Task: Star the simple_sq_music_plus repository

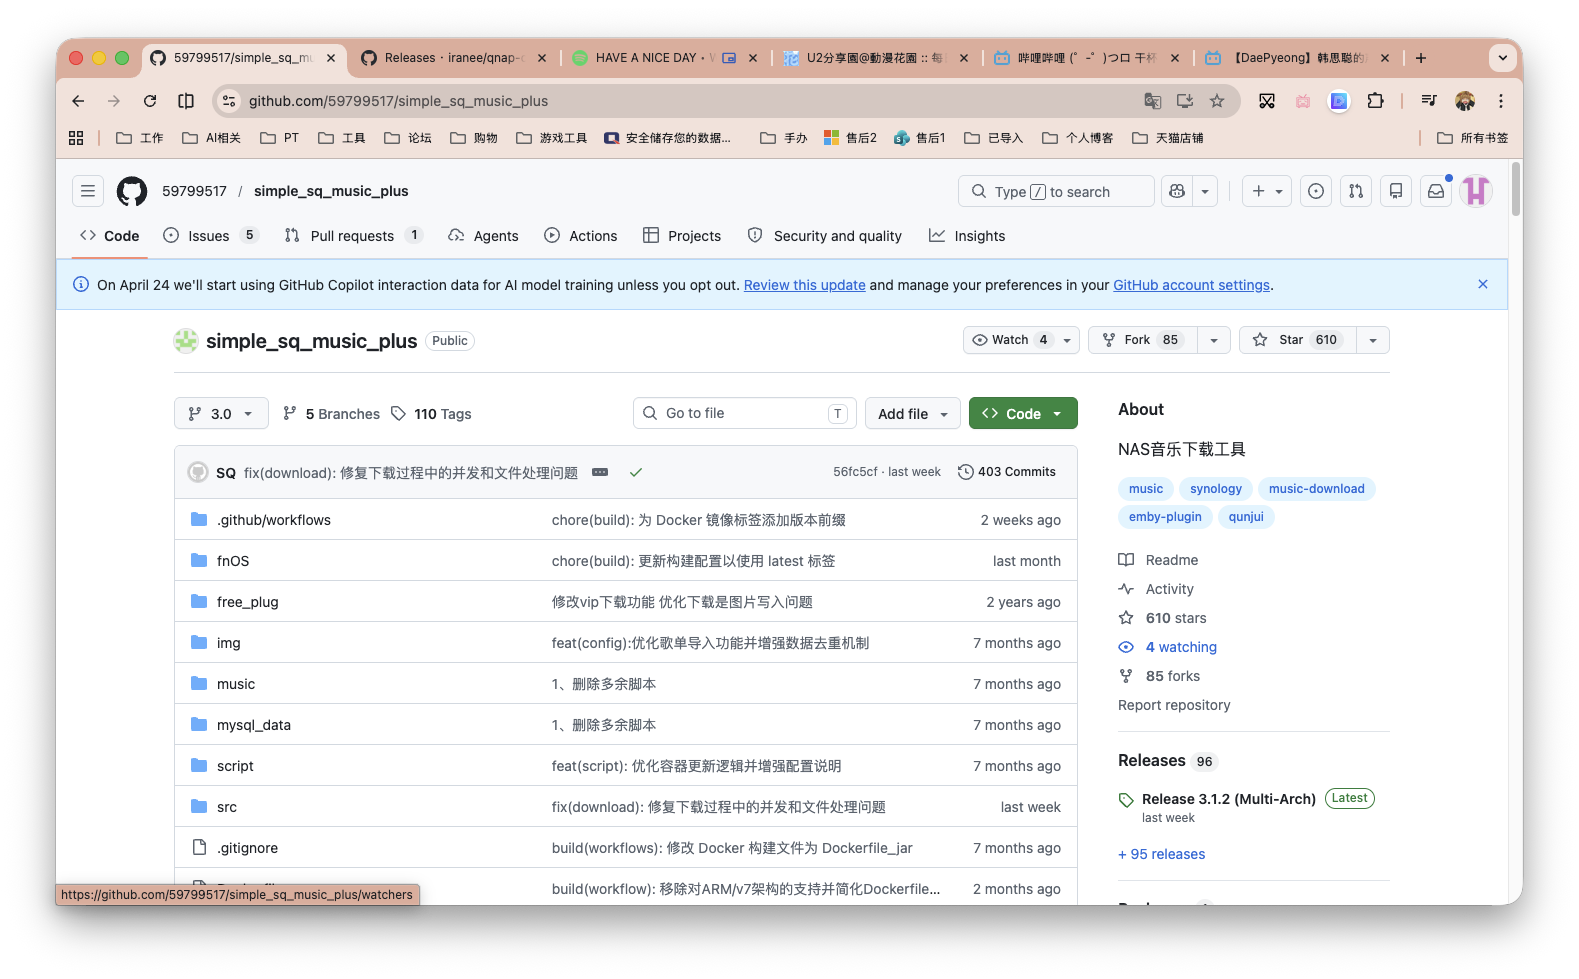Action: [1297, 340]
